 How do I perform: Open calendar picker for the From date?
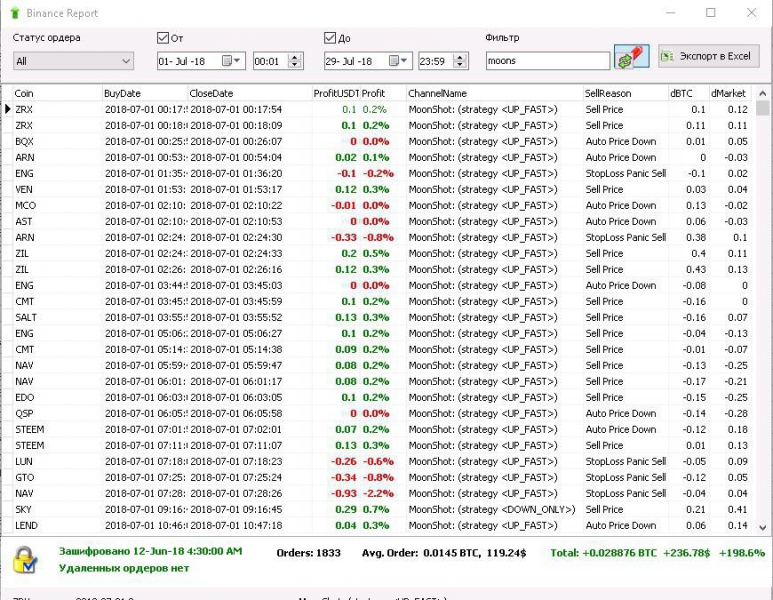(x=231, y=61)
